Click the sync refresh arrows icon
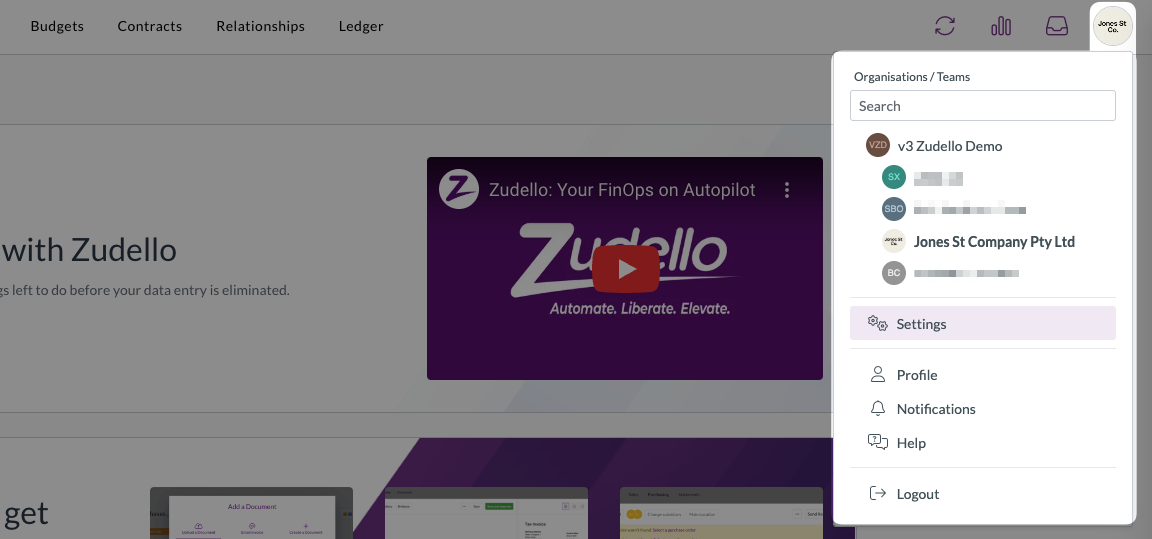 coord(944,26)
